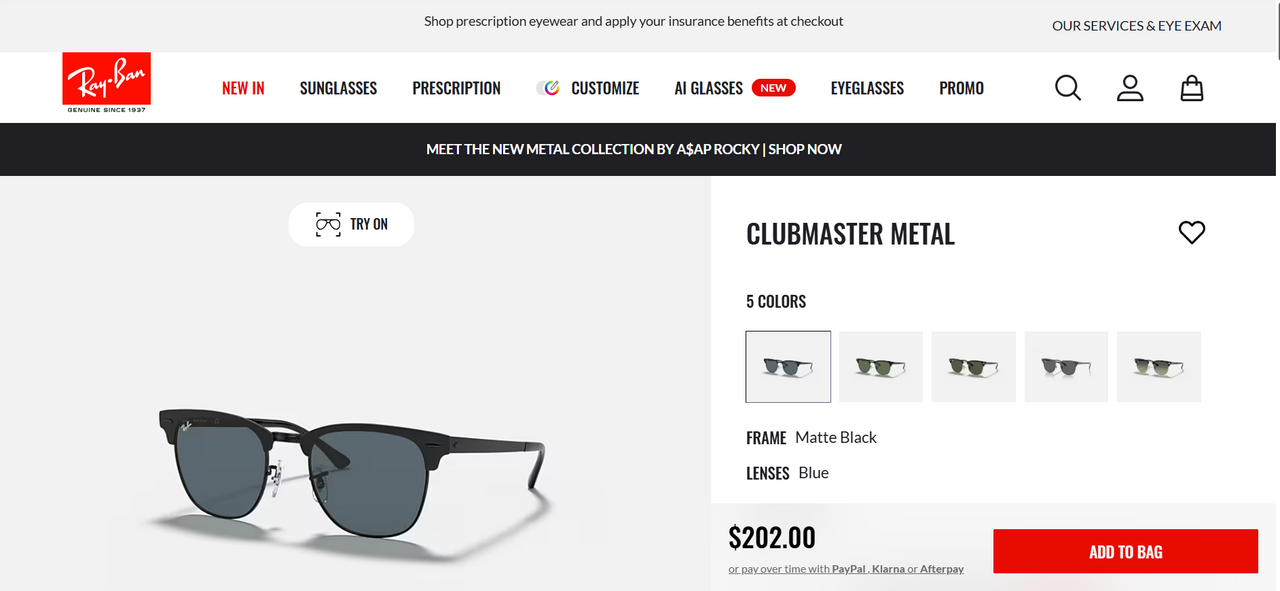Click the Add to Bag button
Screen dimensions: 1280x591
coord(1125,552)
